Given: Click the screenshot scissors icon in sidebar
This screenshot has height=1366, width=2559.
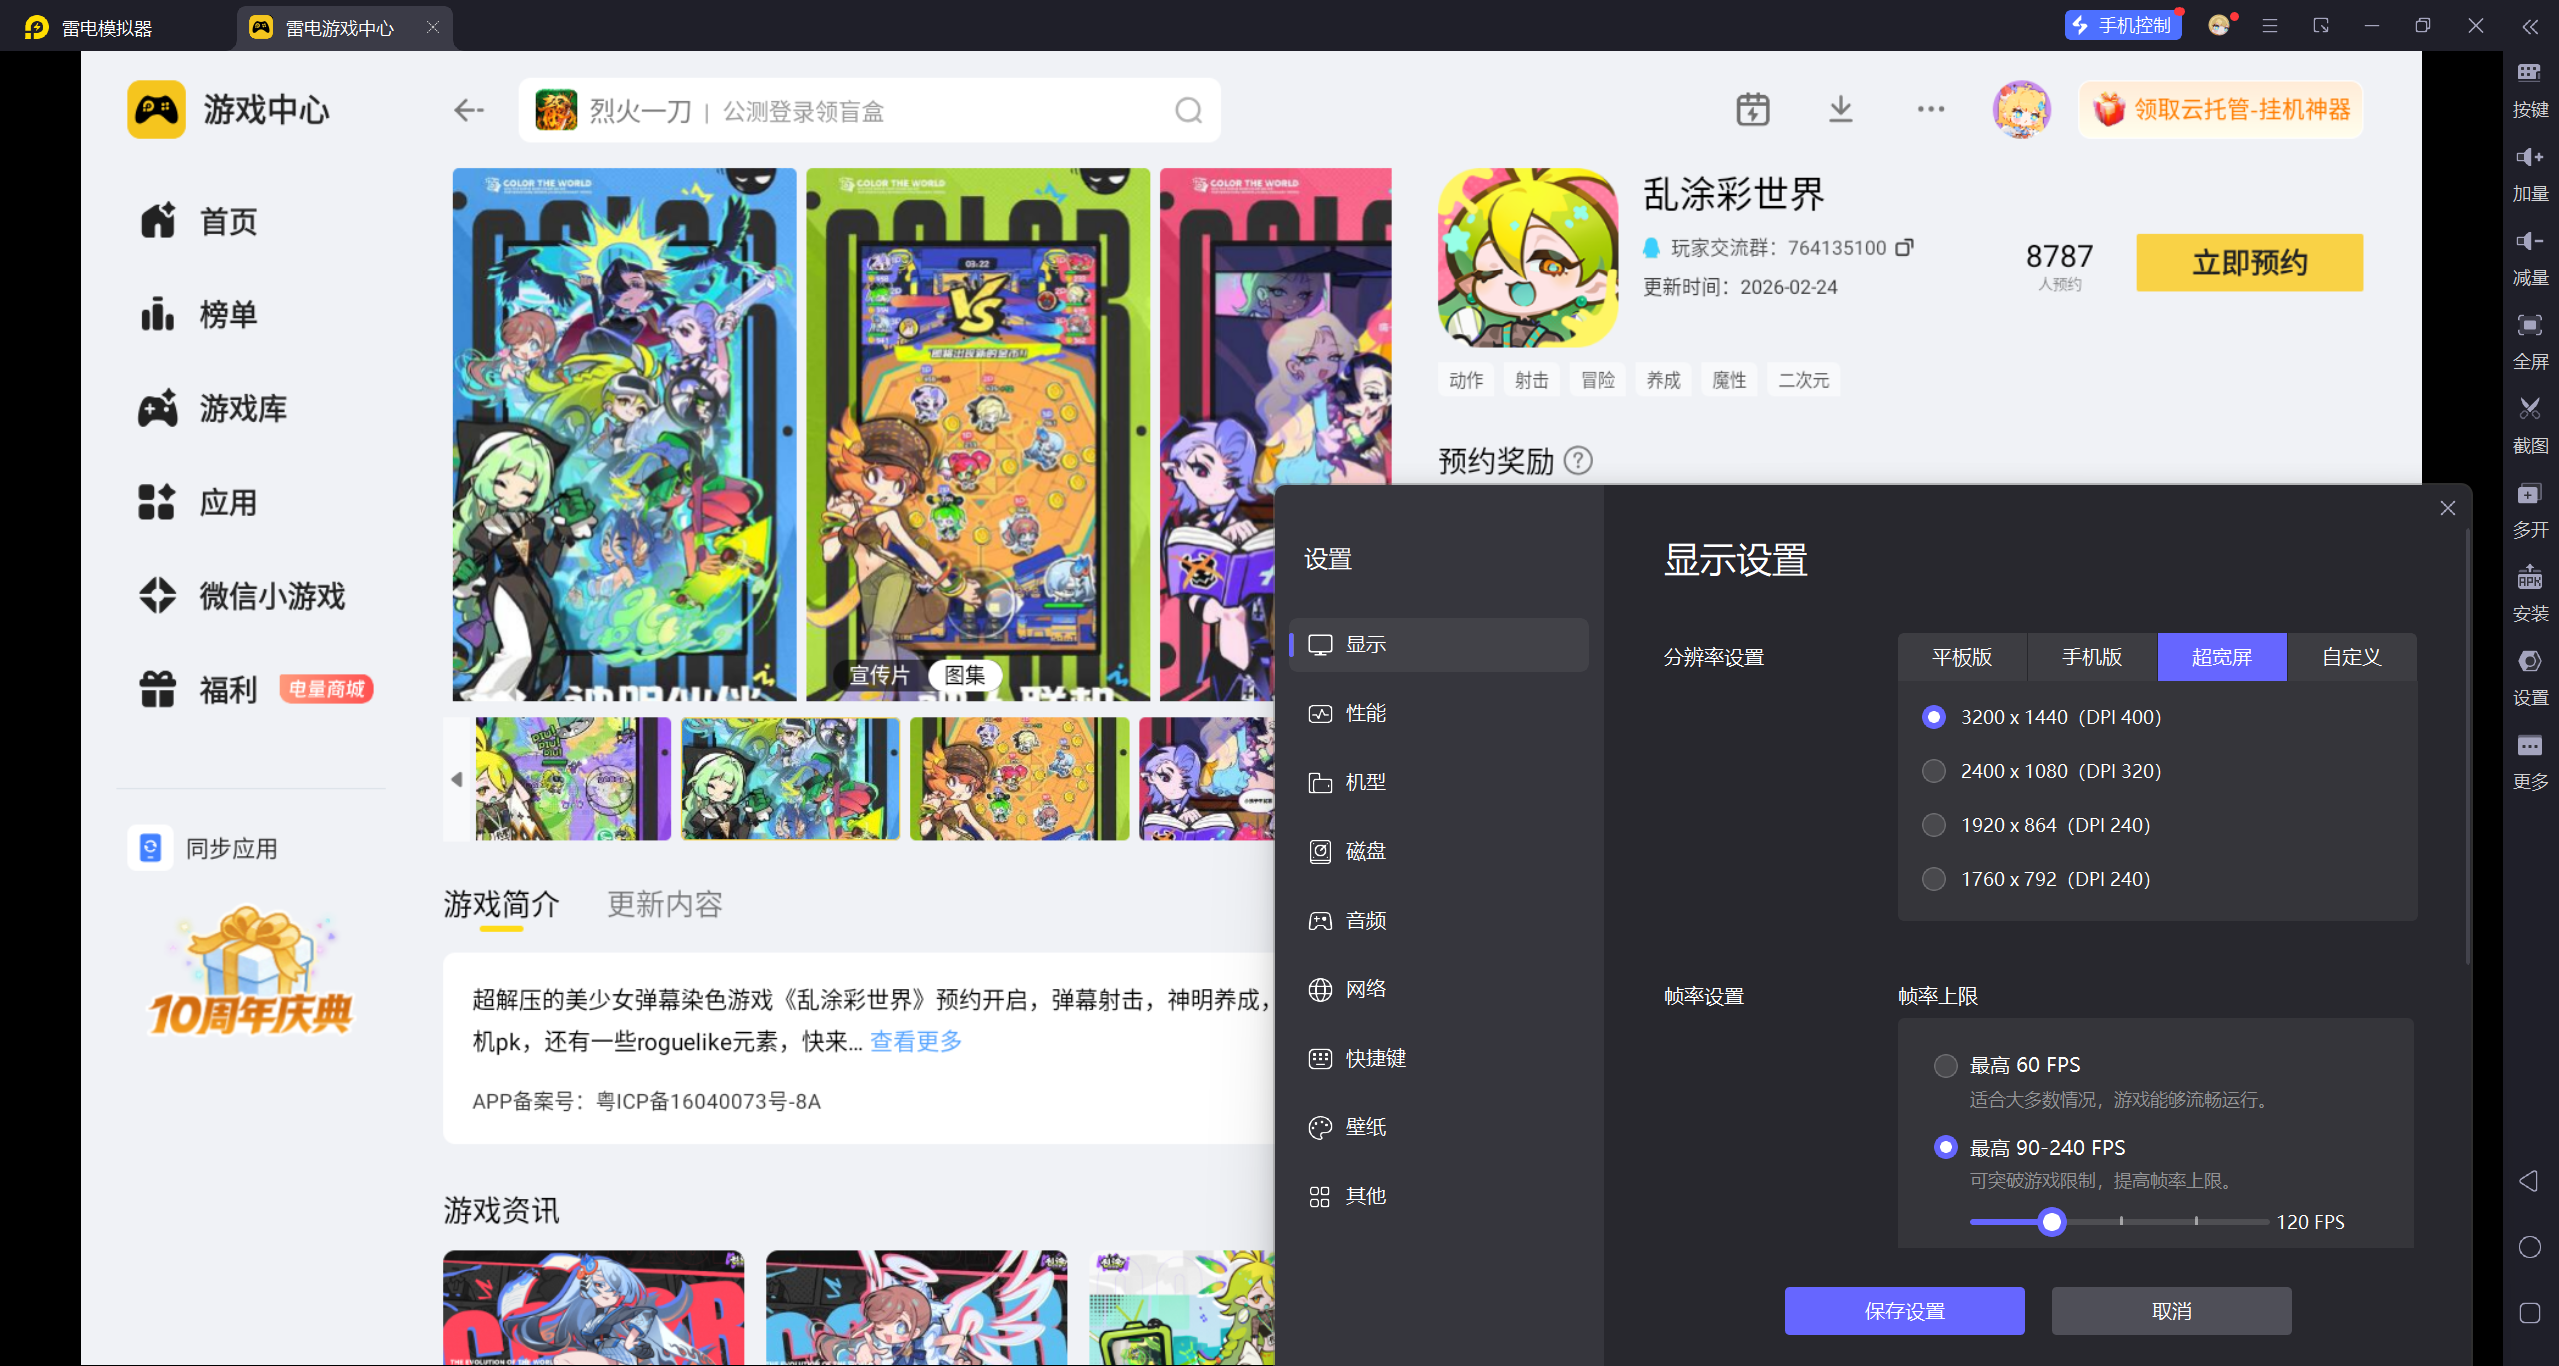Looking at the screenshot, I should pyautogui.click(x=2529, y=409).
